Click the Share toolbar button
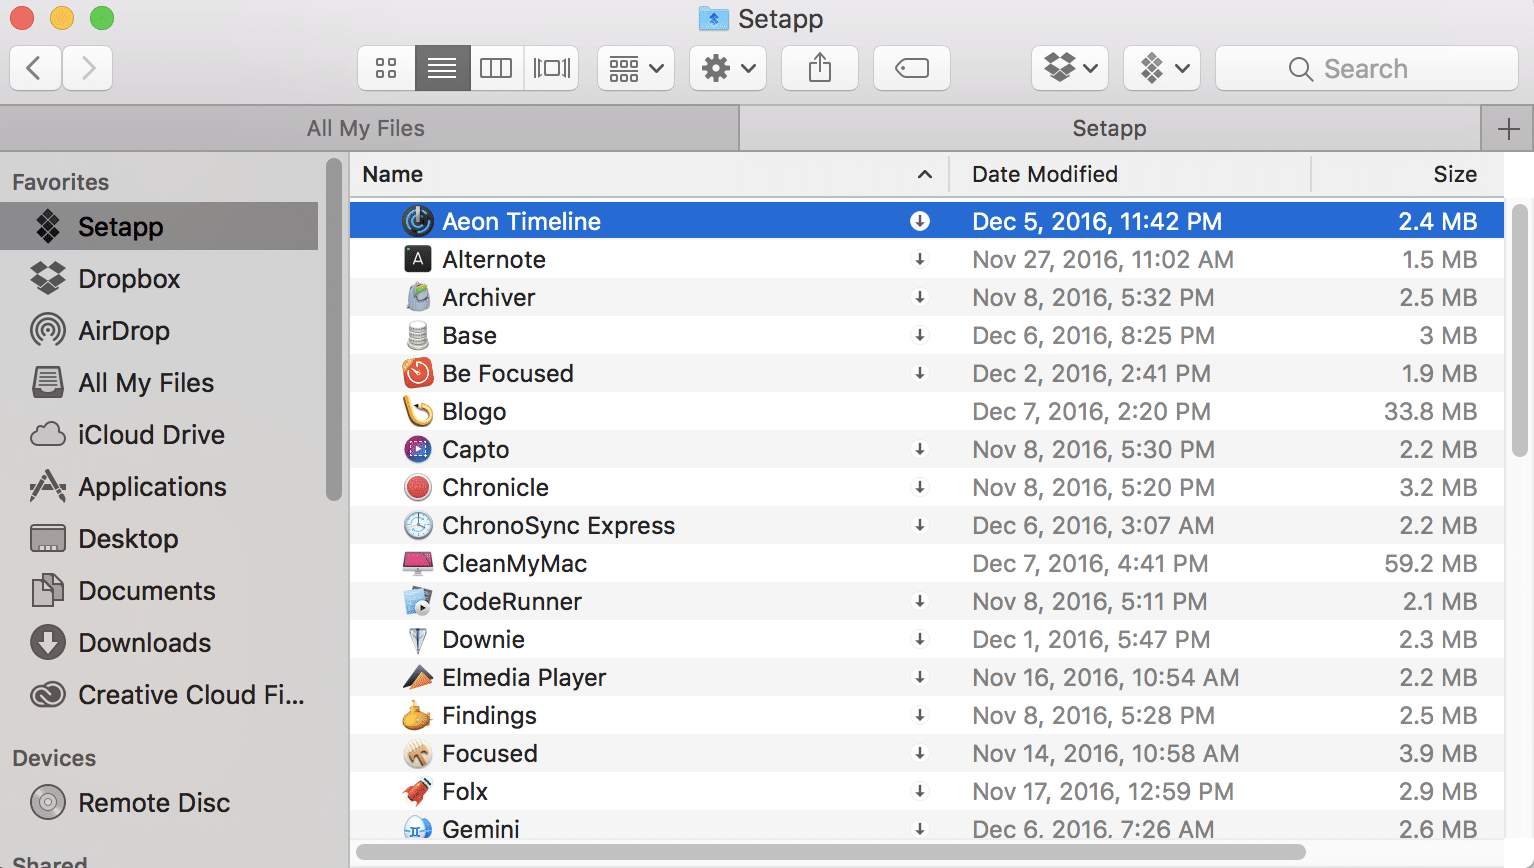Viewport: 1534px width, 868px height. tap(820, 68)
